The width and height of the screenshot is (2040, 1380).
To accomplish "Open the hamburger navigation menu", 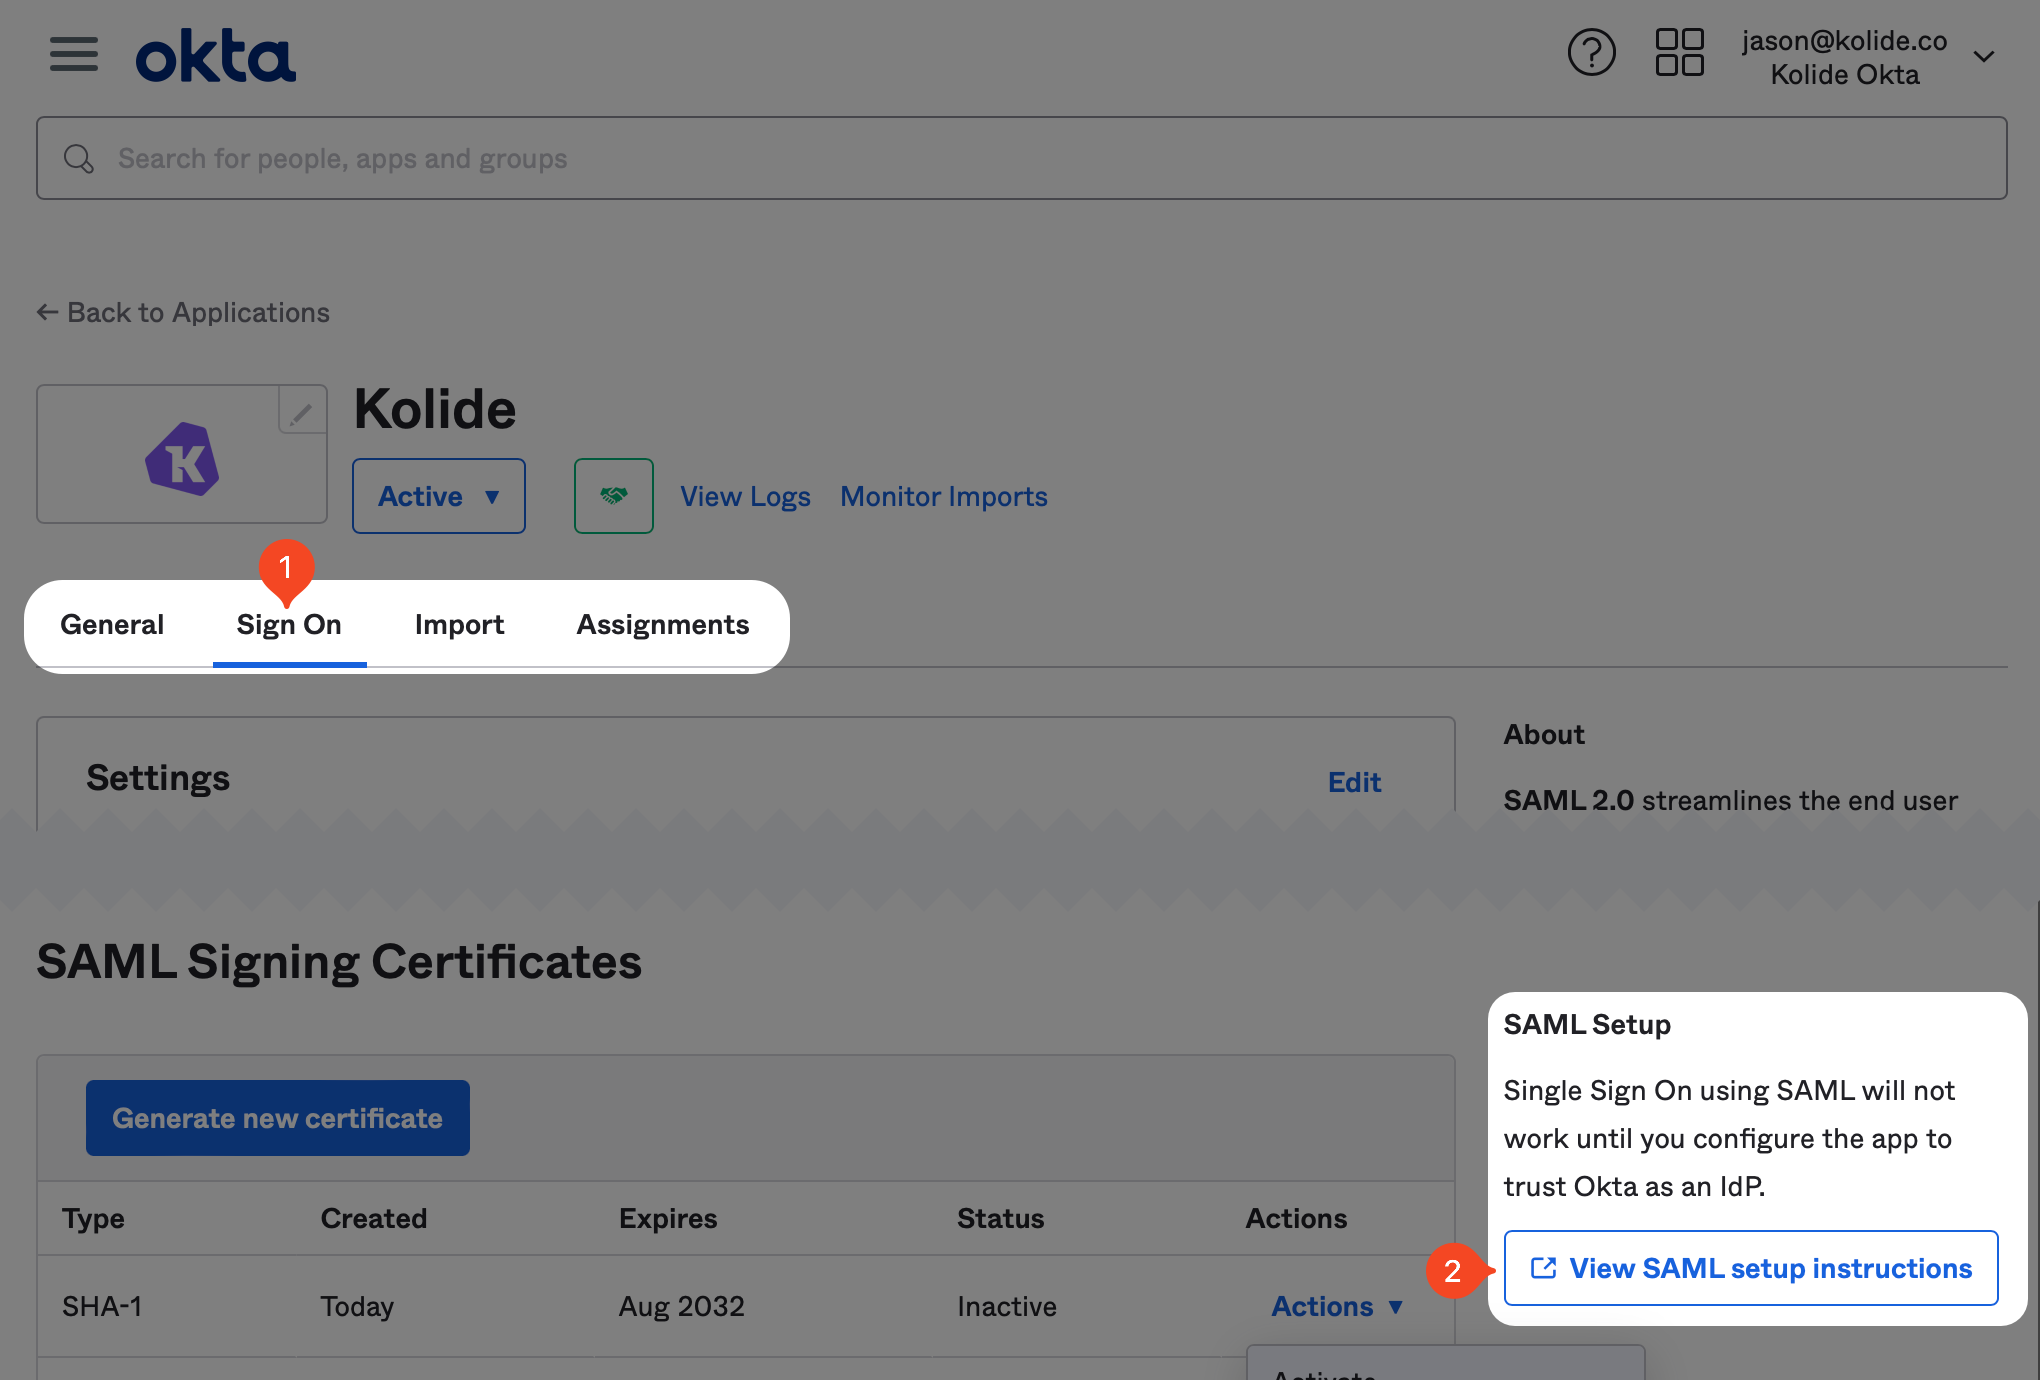I will [x=74, y=55].
